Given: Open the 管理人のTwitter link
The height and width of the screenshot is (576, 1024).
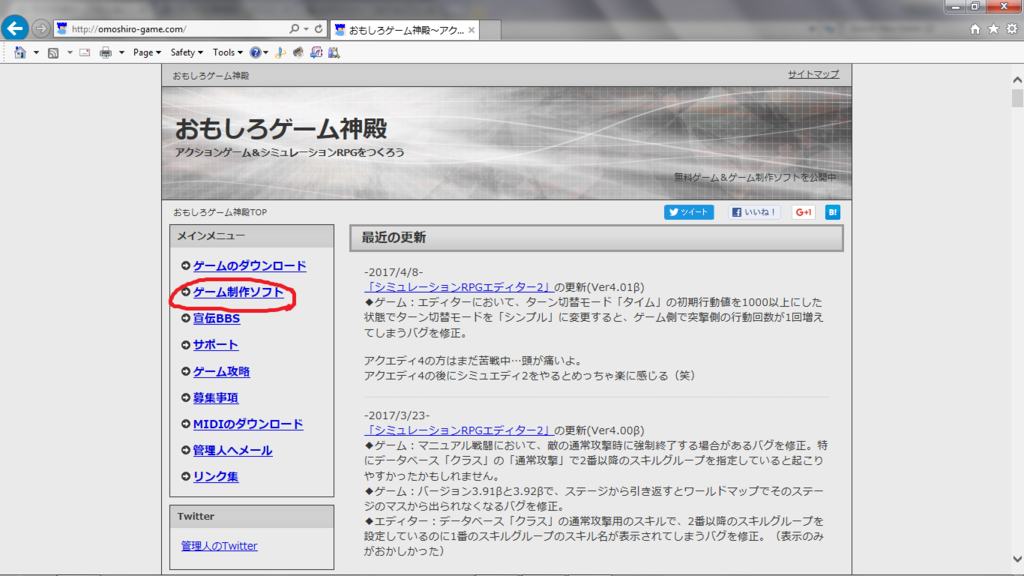Looking at the screenshot, I should (219, 546).
